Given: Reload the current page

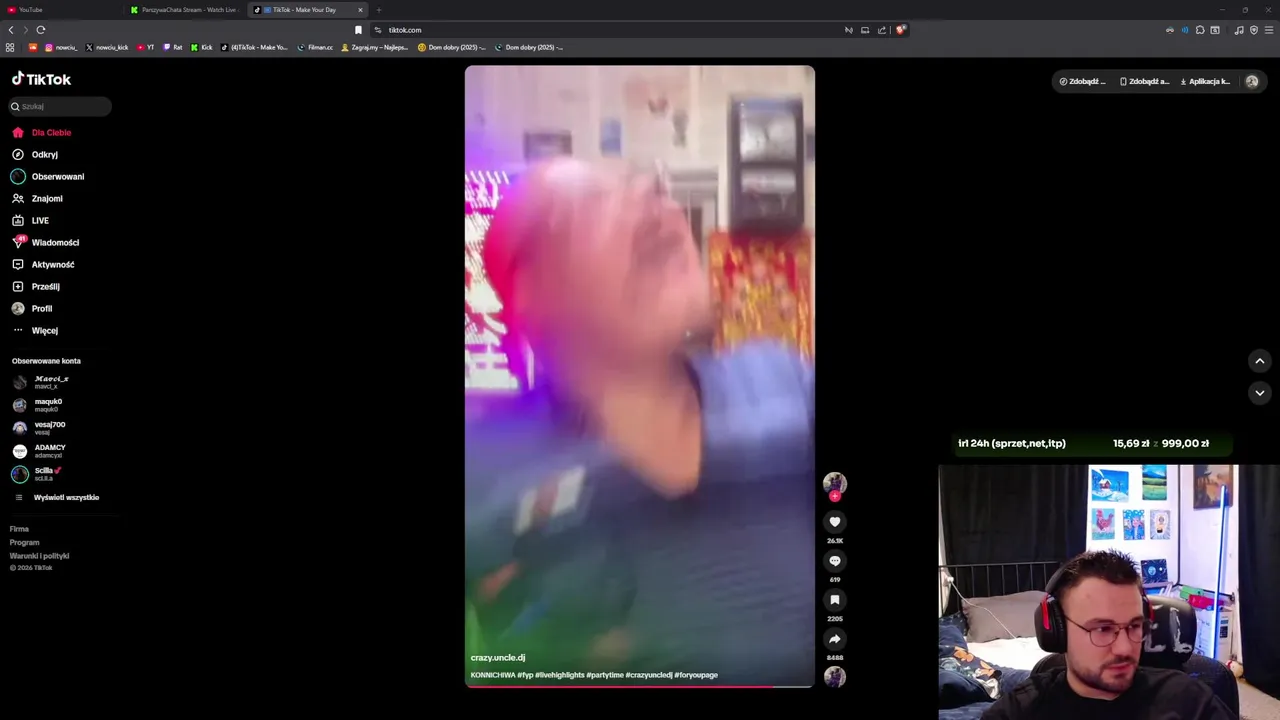Looking at the screenshot, I should [41, 30].
